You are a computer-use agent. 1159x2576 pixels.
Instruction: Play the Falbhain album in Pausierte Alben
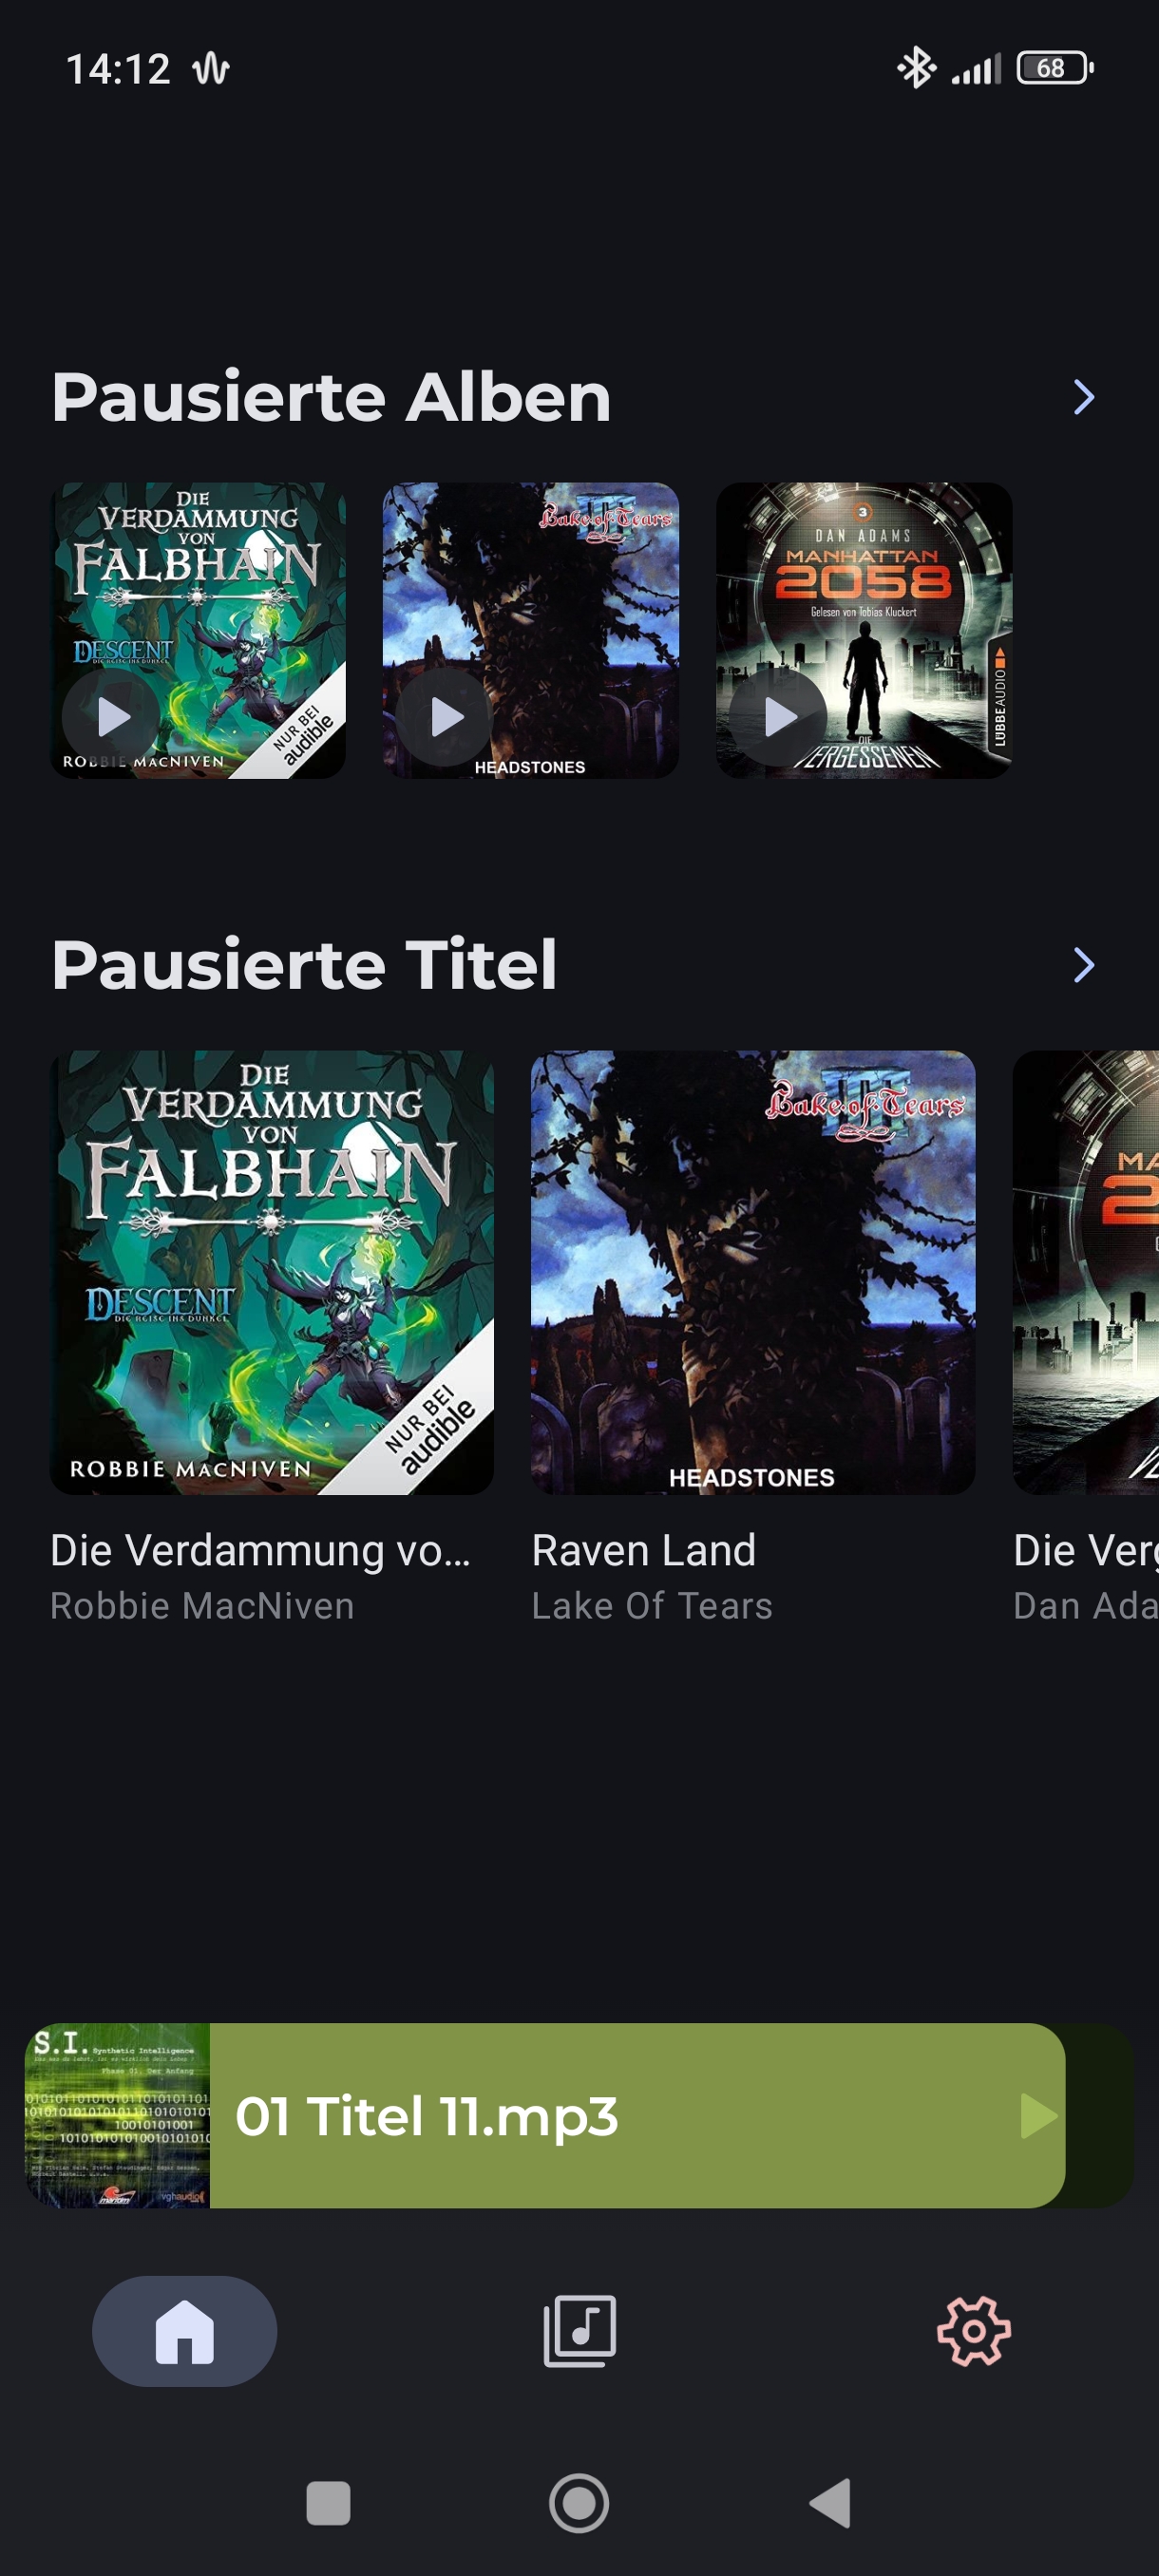coord(112,717)
